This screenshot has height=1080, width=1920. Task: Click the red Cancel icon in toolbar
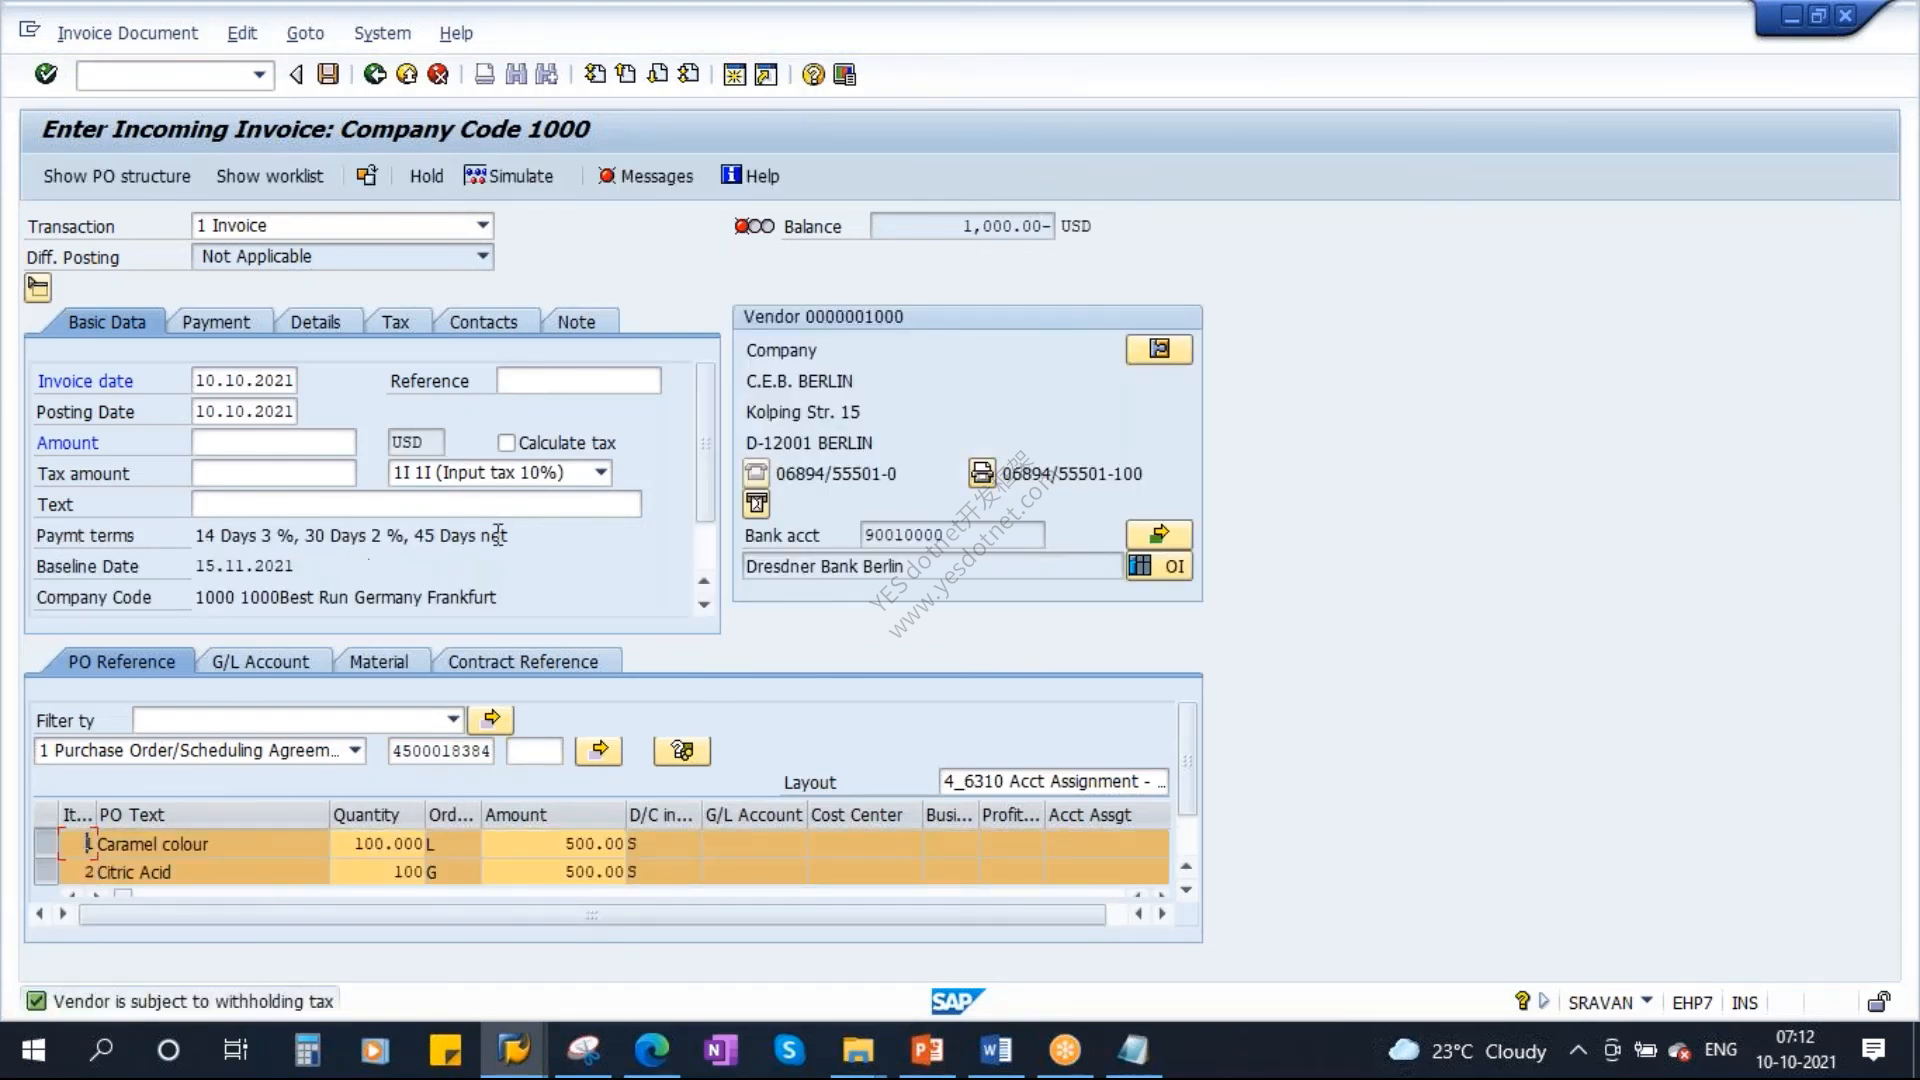pos(438,74)
